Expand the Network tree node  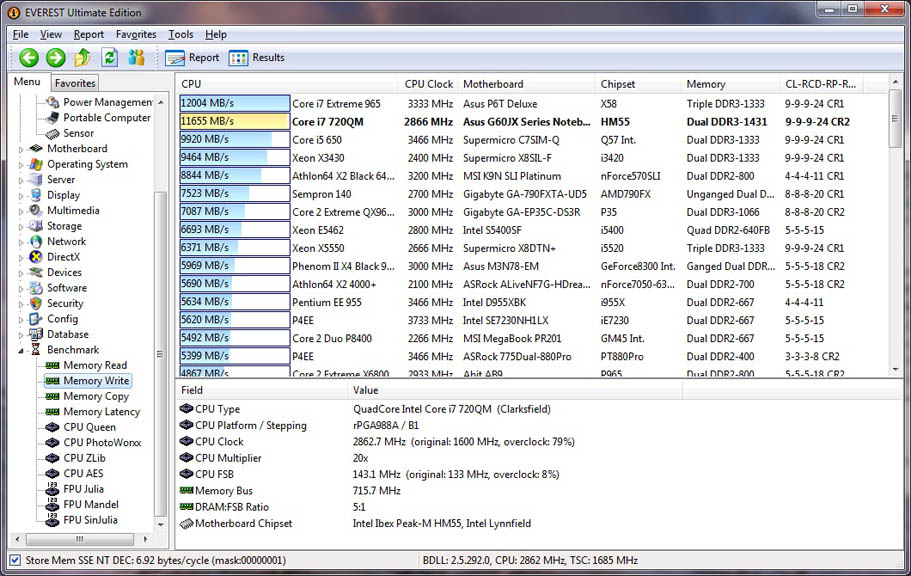coord(21,242)
